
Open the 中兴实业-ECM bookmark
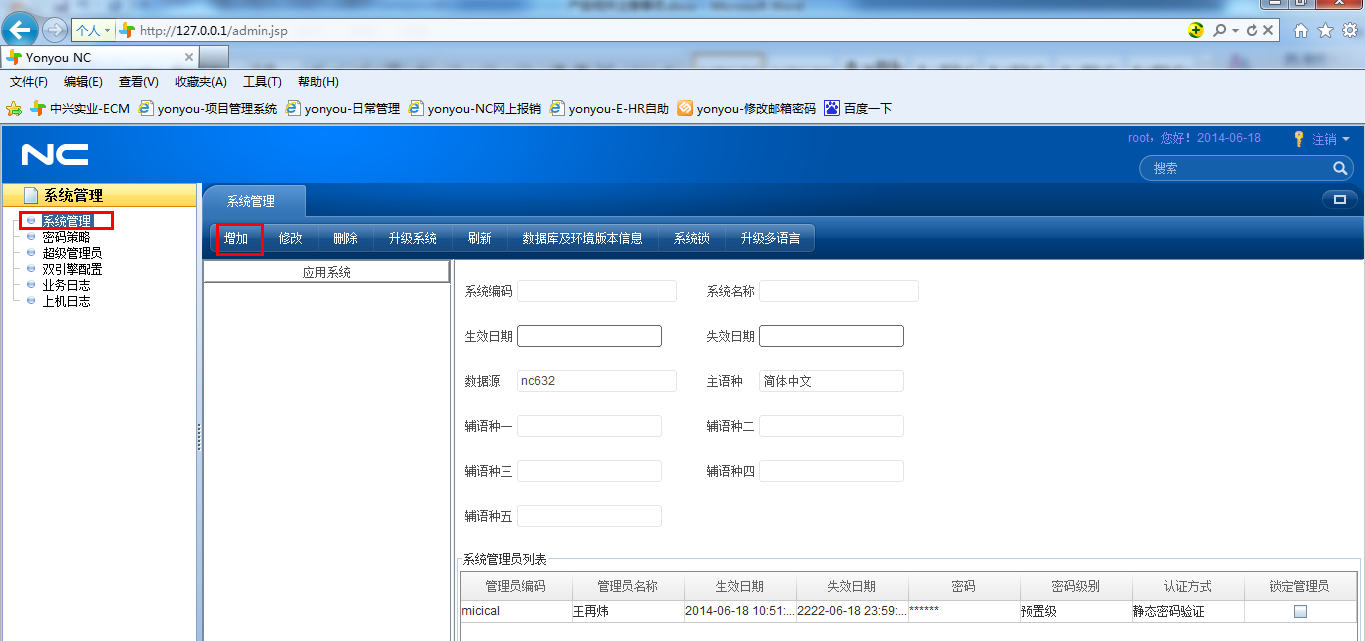(x=81, y=108)
